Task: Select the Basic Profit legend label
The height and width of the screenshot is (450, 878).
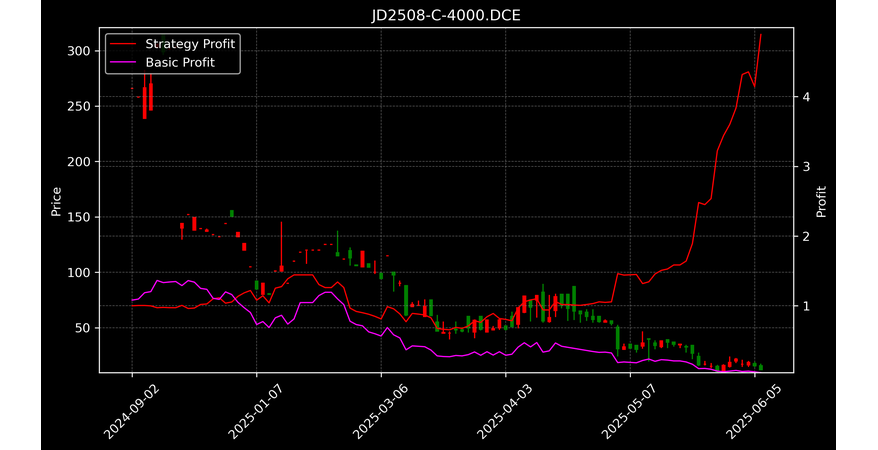Action: [180, 62]
